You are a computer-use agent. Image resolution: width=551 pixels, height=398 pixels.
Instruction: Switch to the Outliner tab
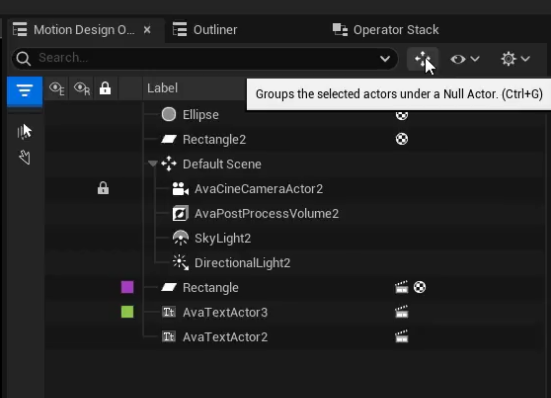coord(205,30)
